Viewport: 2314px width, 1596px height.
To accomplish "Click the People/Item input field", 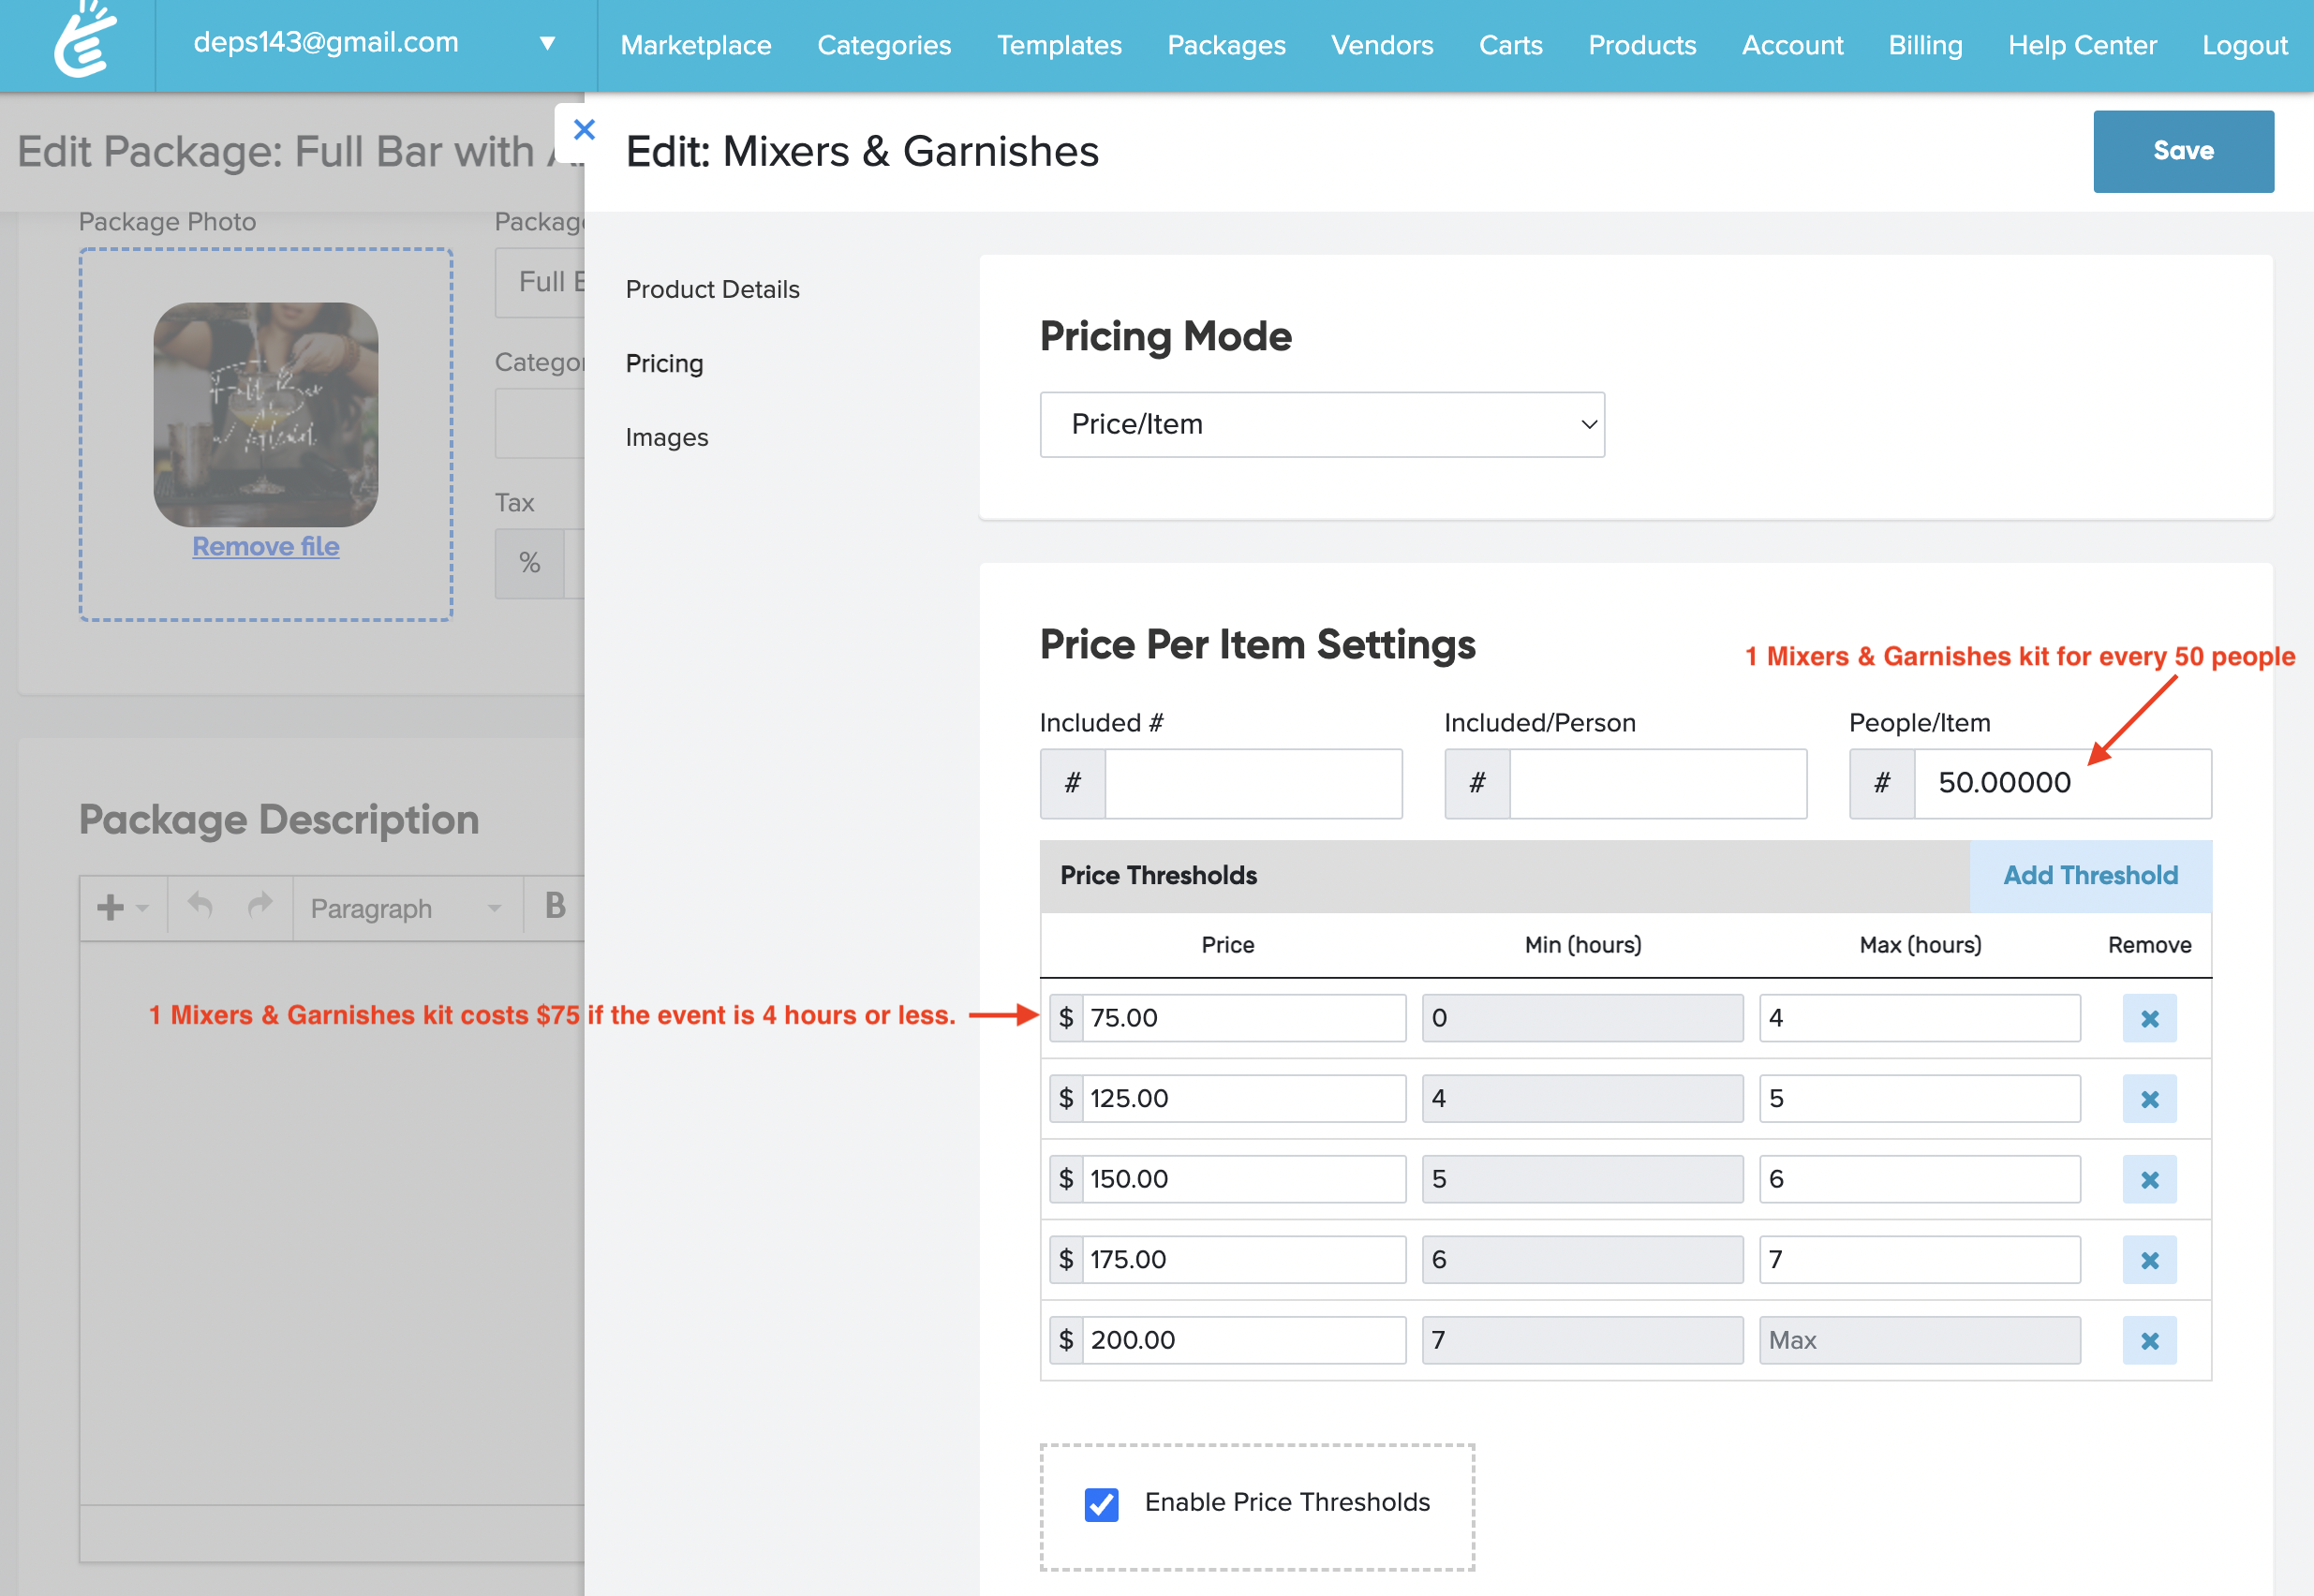I will click(2060, 783).
